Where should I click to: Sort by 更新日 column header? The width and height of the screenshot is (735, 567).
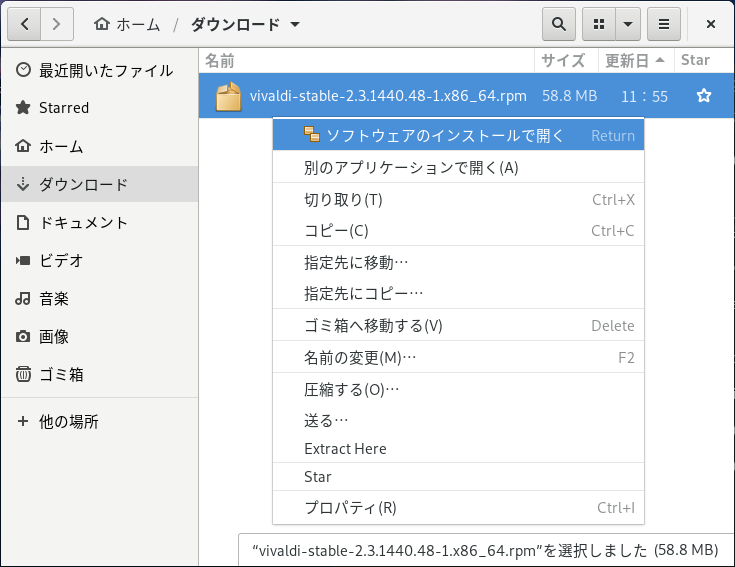(x=636, y=60)
